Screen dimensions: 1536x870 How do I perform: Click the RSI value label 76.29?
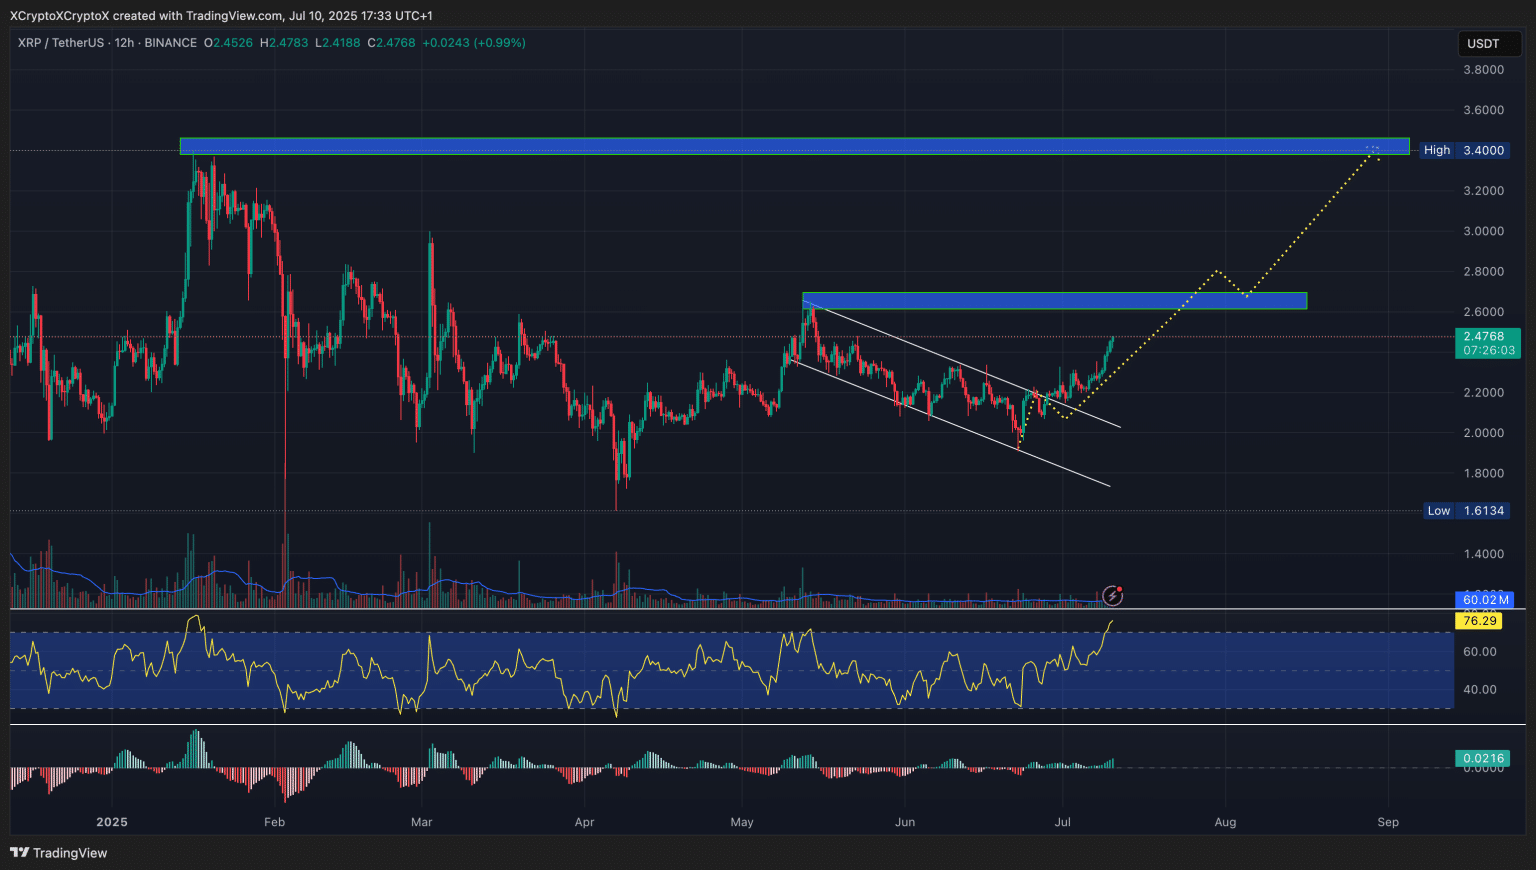[1480, 621]
